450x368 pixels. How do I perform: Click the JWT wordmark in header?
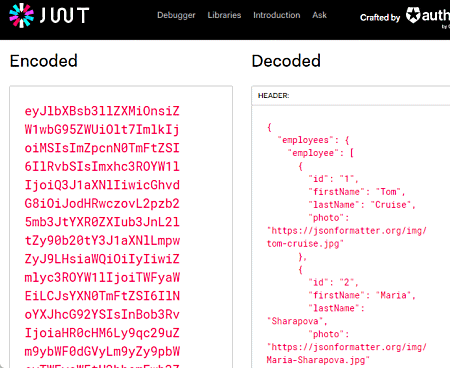click(64, 15)
